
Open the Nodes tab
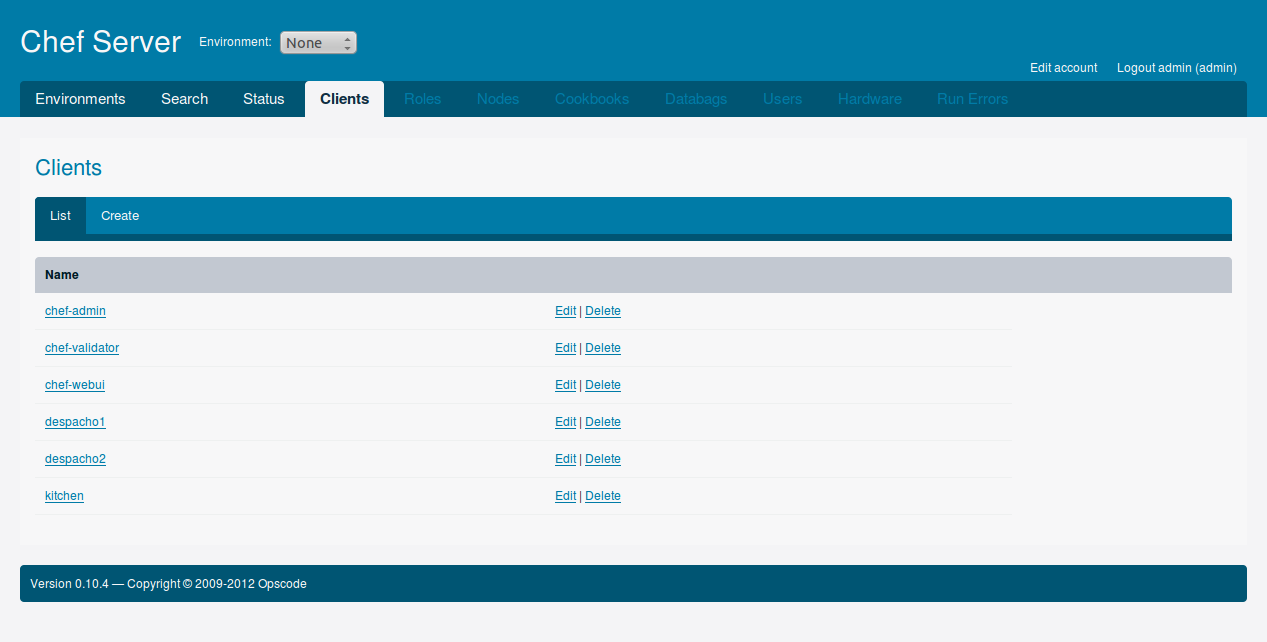click(x=498, y=99)
